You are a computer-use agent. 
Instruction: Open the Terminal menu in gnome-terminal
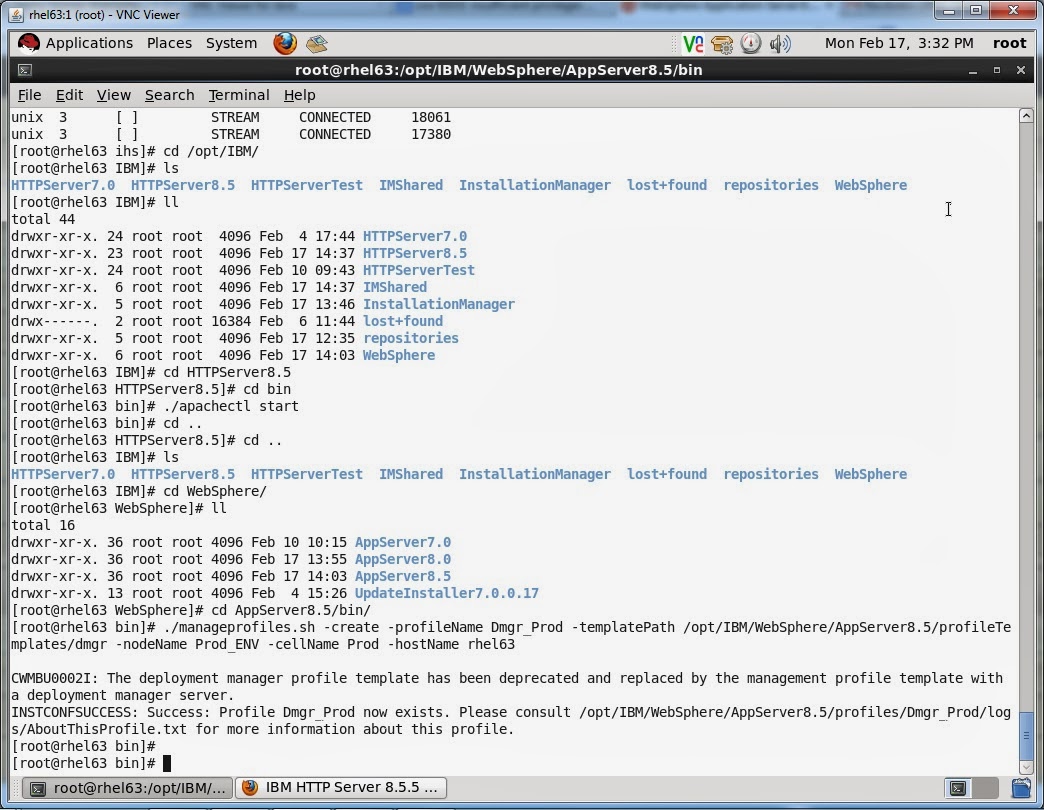click(x=238, y=95)
